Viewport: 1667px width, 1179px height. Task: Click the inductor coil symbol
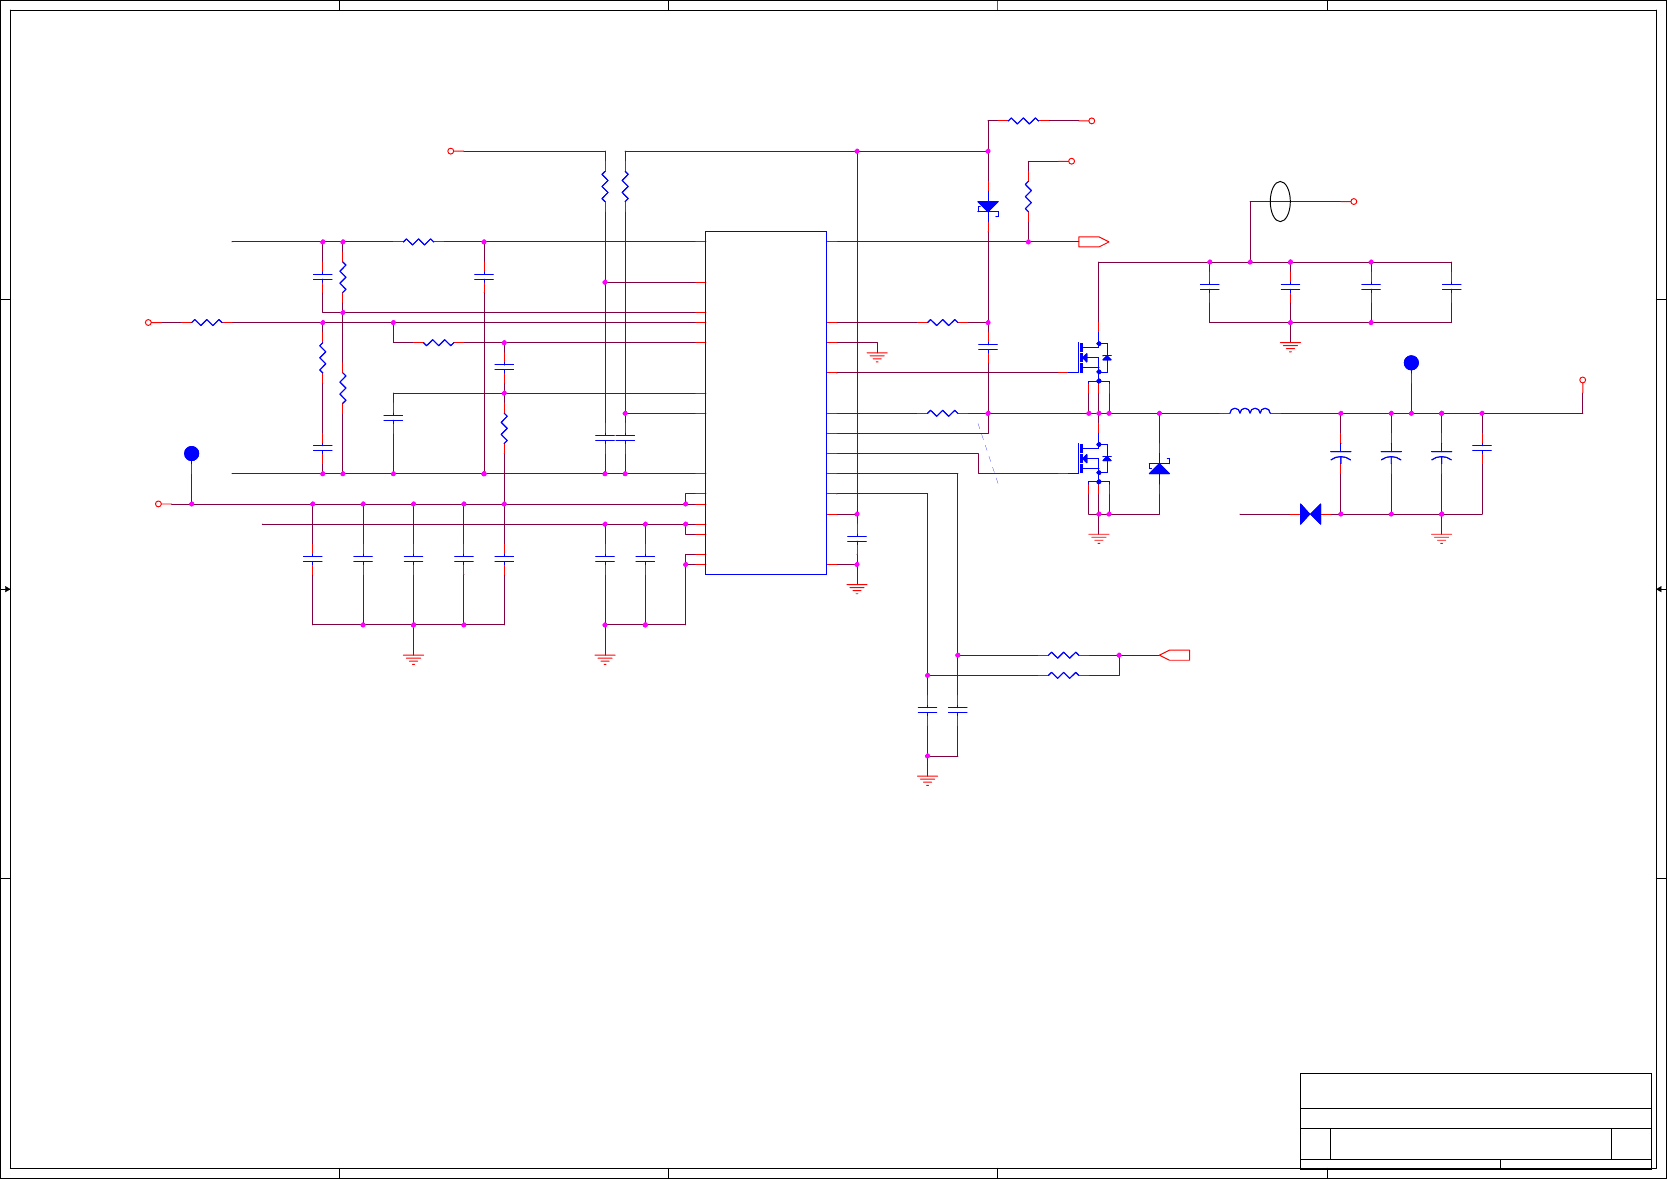coord(1250,410)
